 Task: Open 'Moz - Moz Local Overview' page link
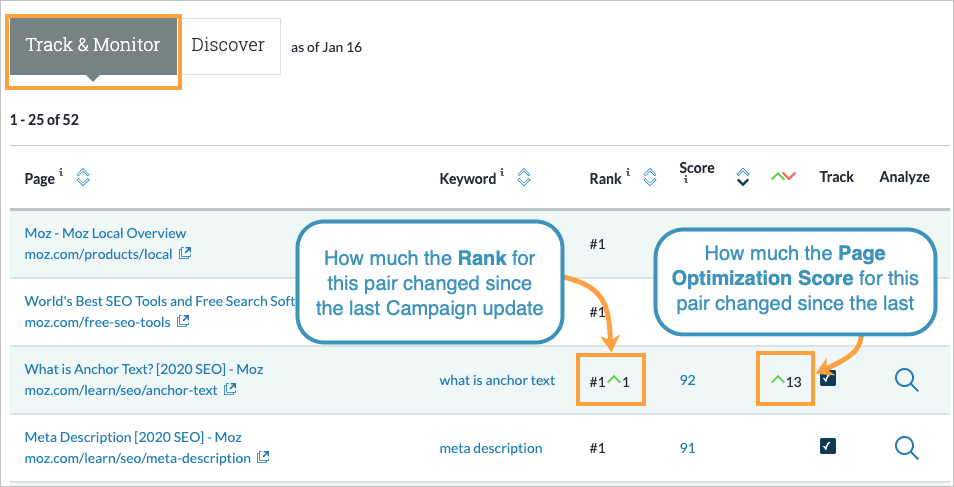(x=106, y=233)
